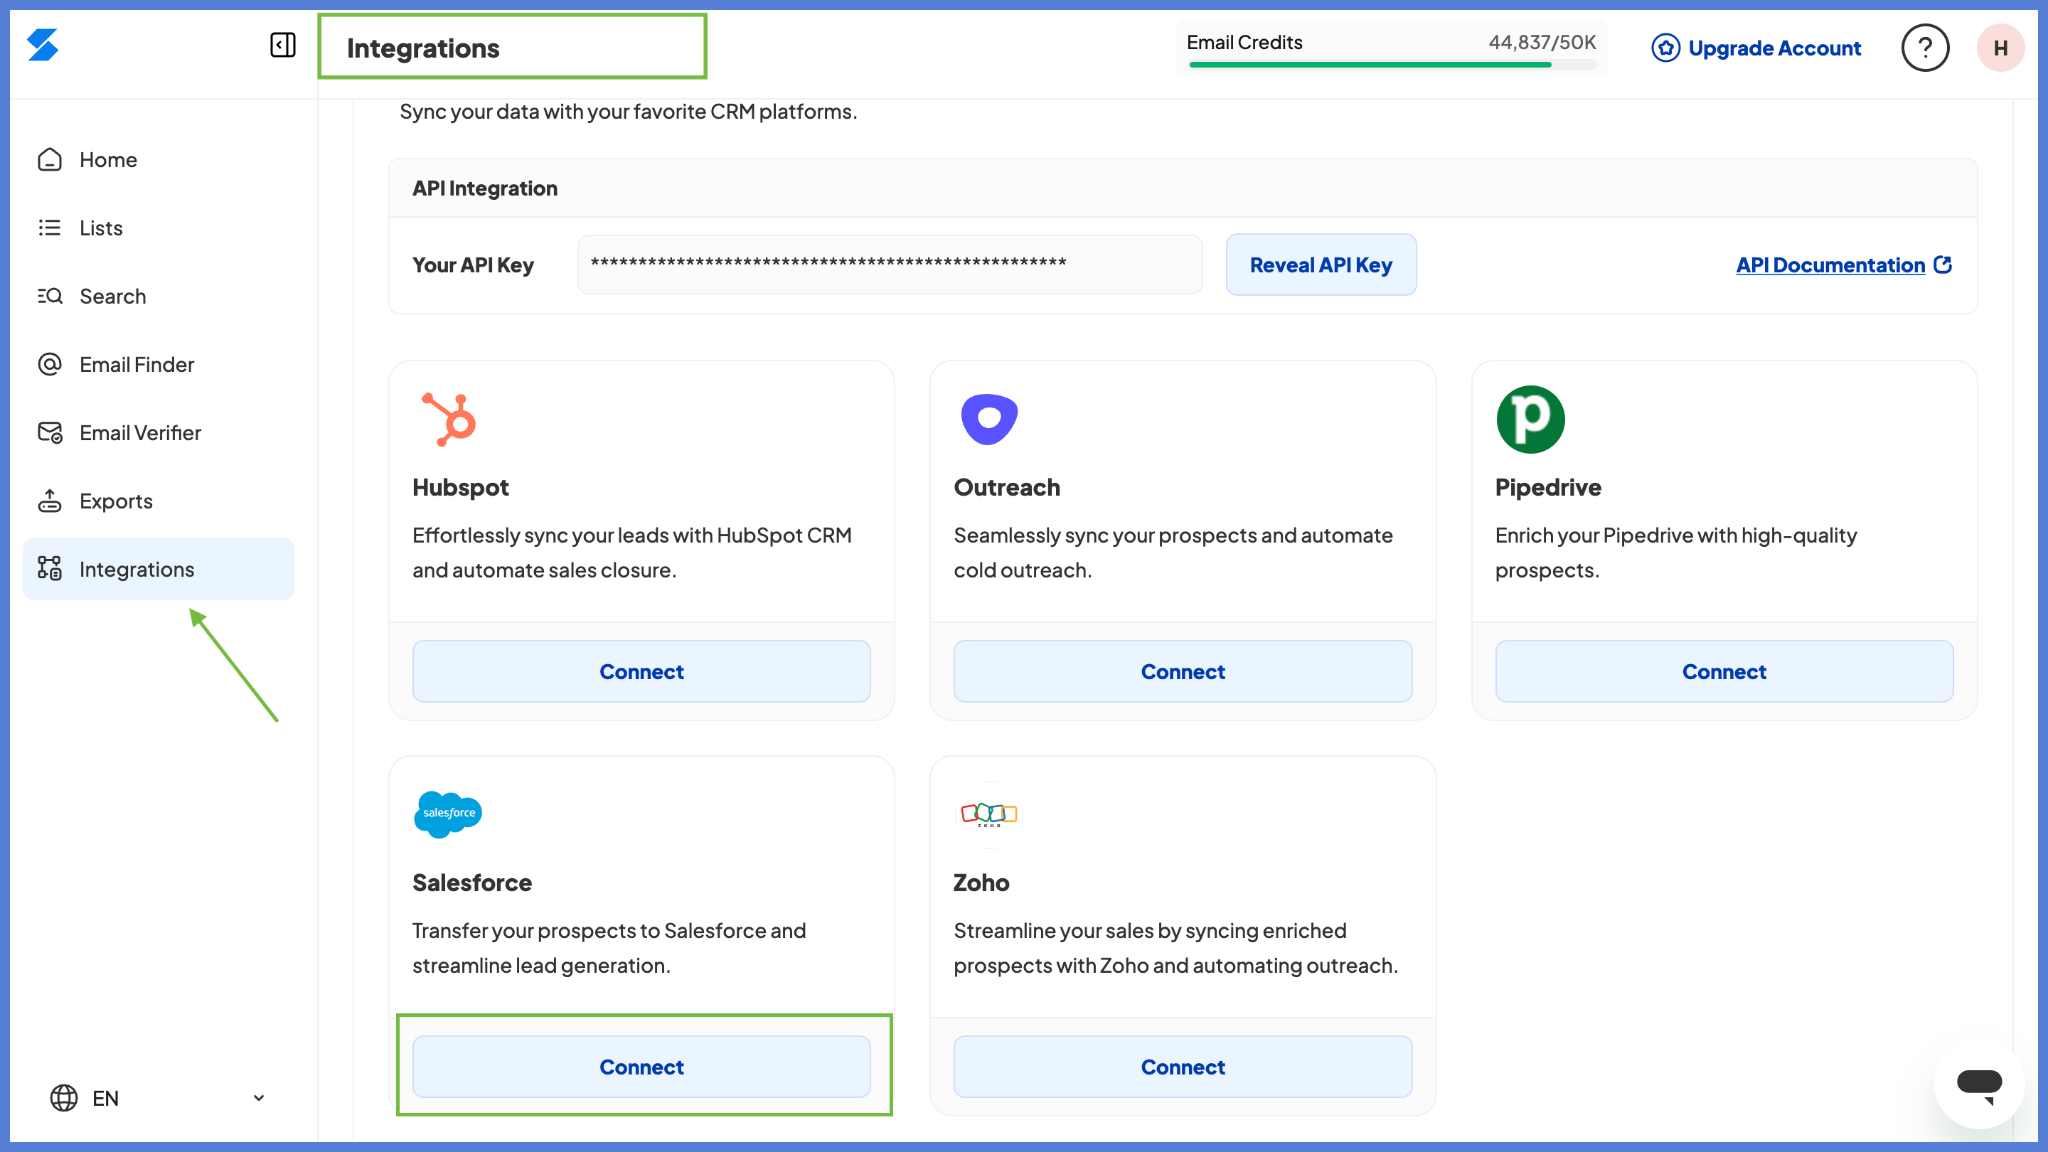Image resolution: width=2048 pixels, height=1152 pixels.
Task: Click the Integrations nodes icon
Action: click(50, 569)
